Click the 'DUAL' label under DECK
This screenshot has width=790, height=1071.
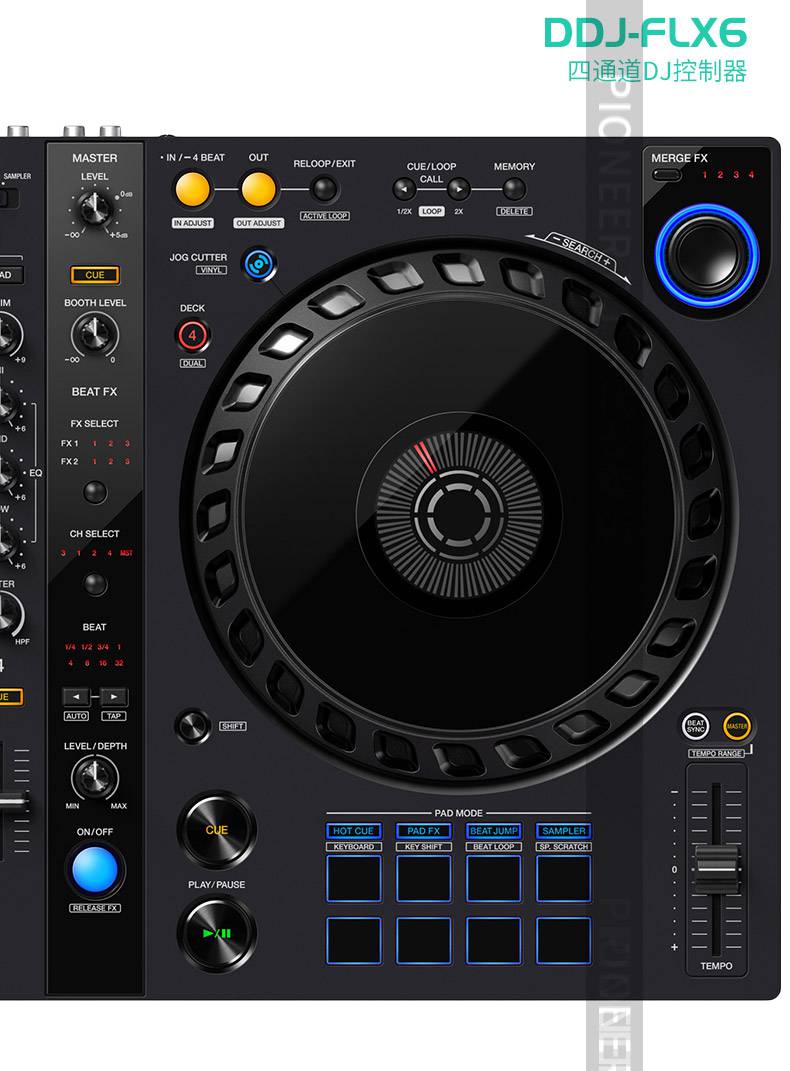[x=193, y=363]
